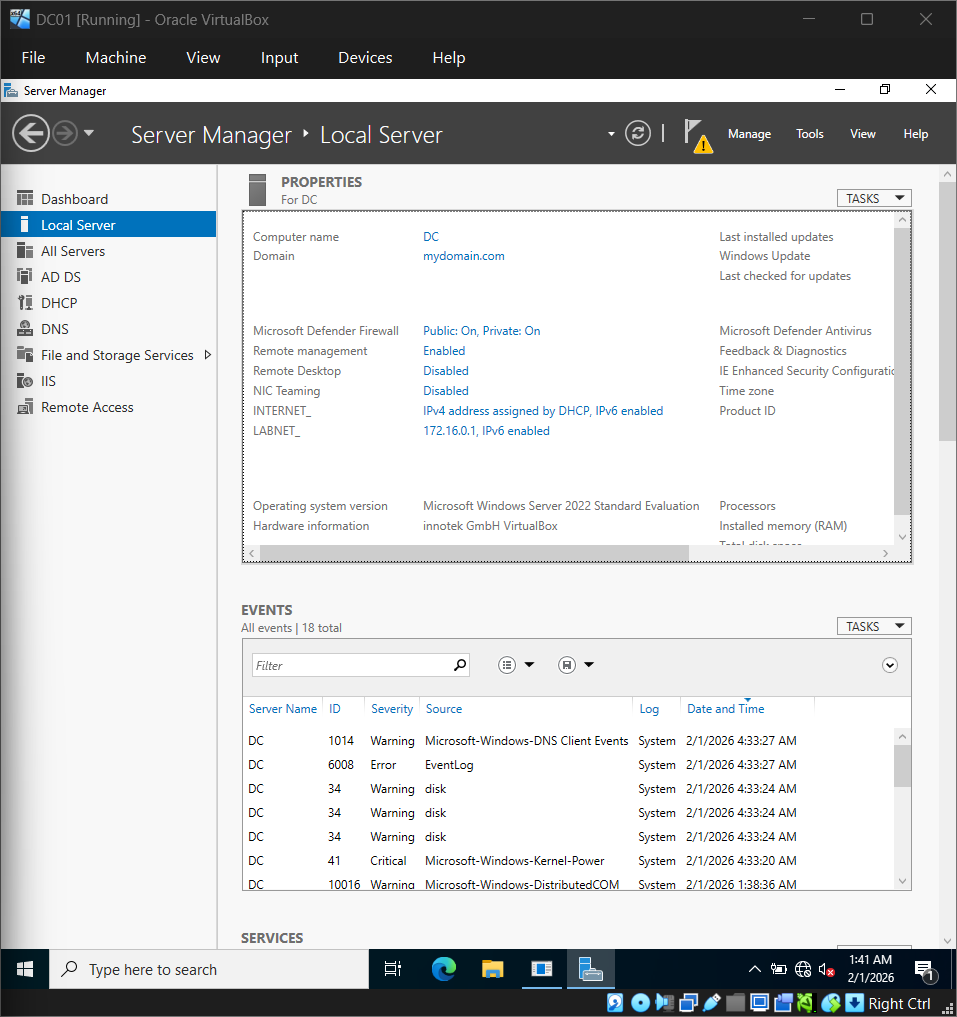Image resolution: width=957 pixels, height=1017 pixels.
Task: Click the Back navigation arrow icon
Action: [x=30, y=134]
